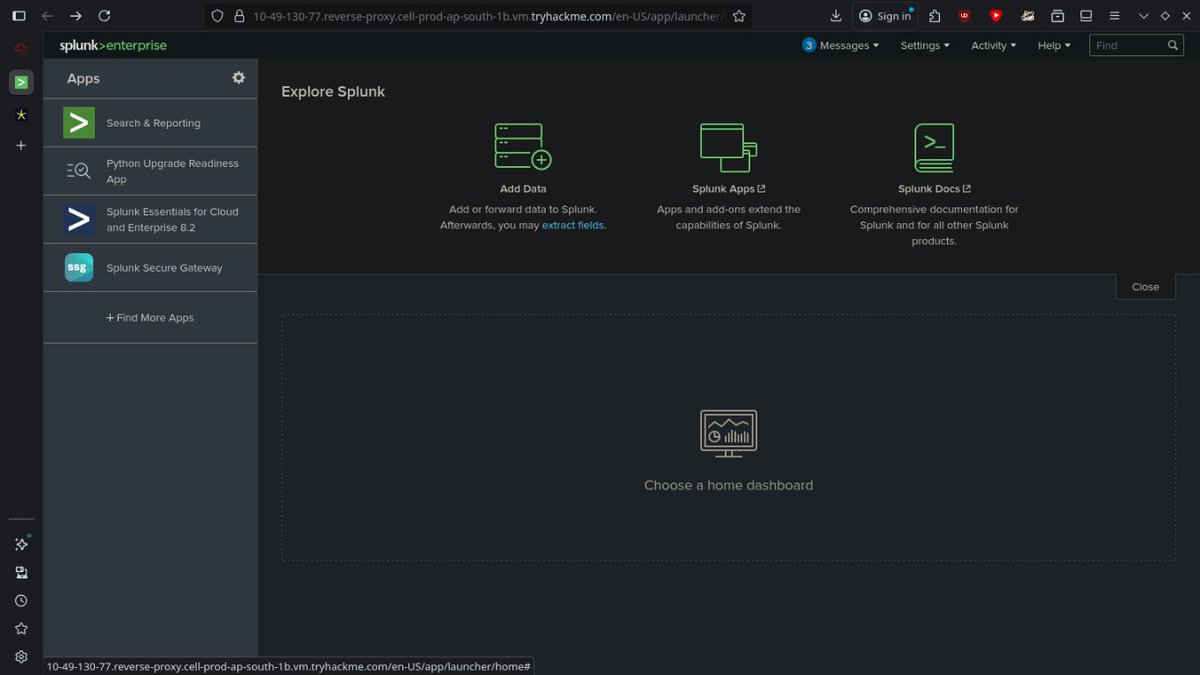This screenshot has width=1200, height=675.
Task: Click the Splunk Docs book icon
Action: pyautogui.click(x=934, y=147)
